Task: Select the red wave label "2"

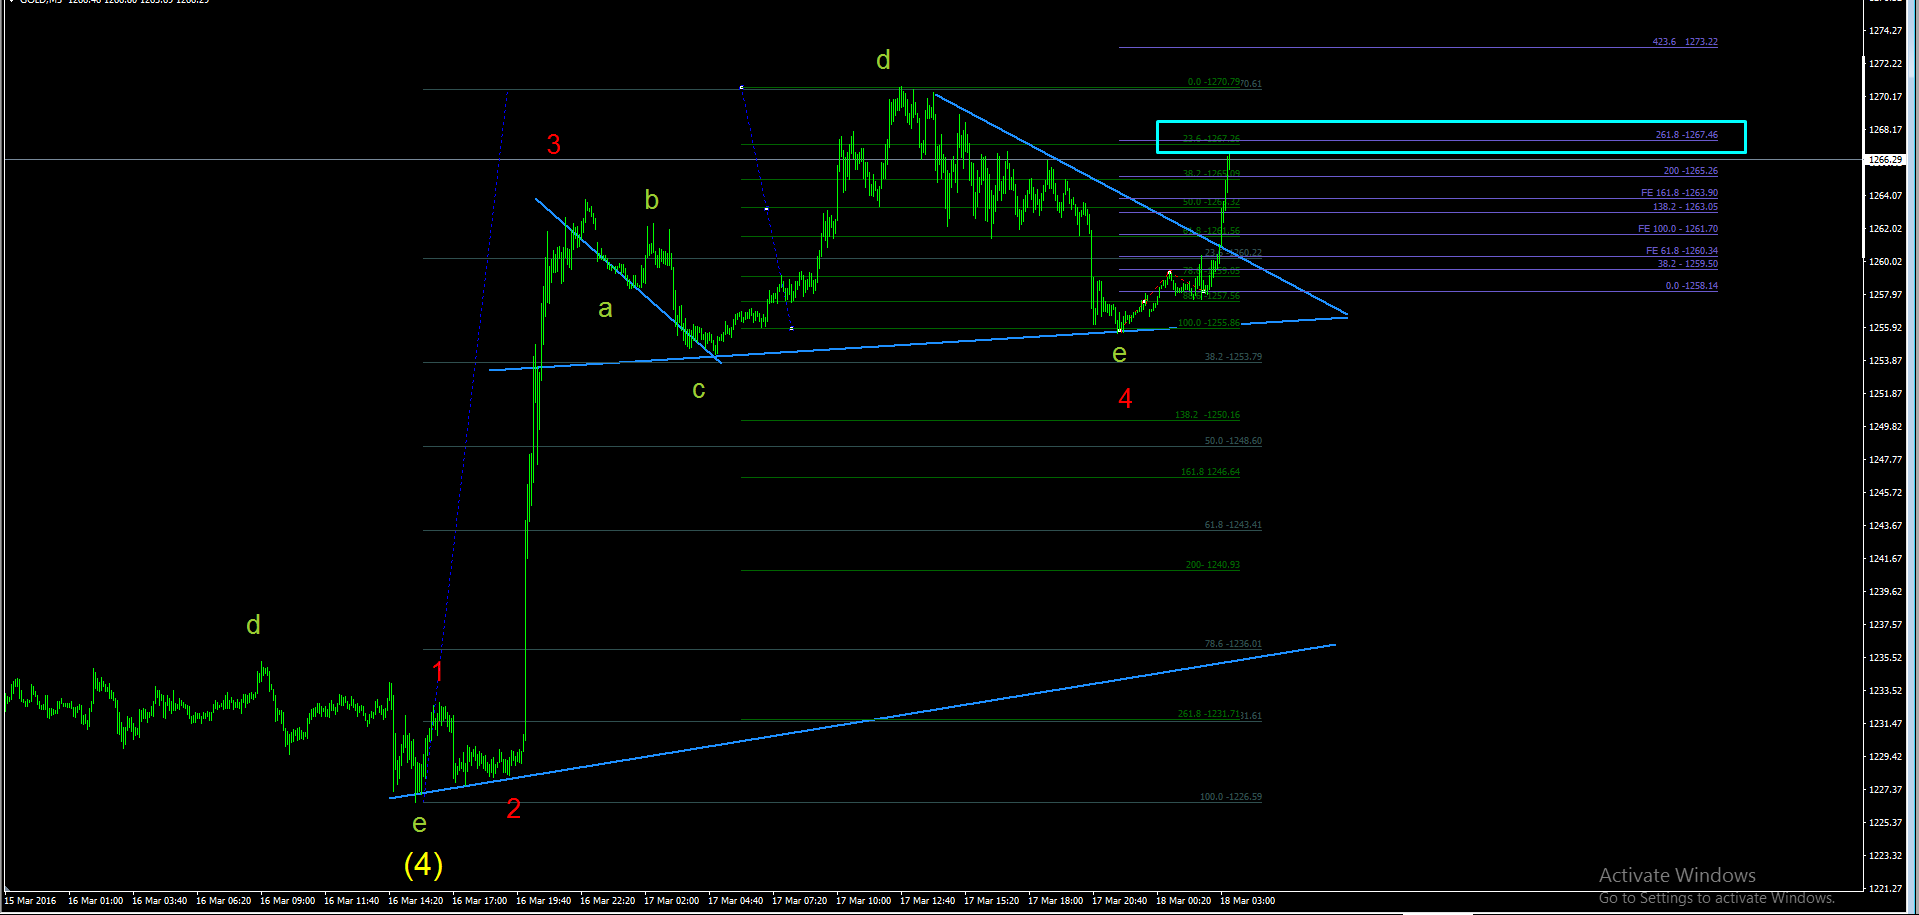Action: 514,808
